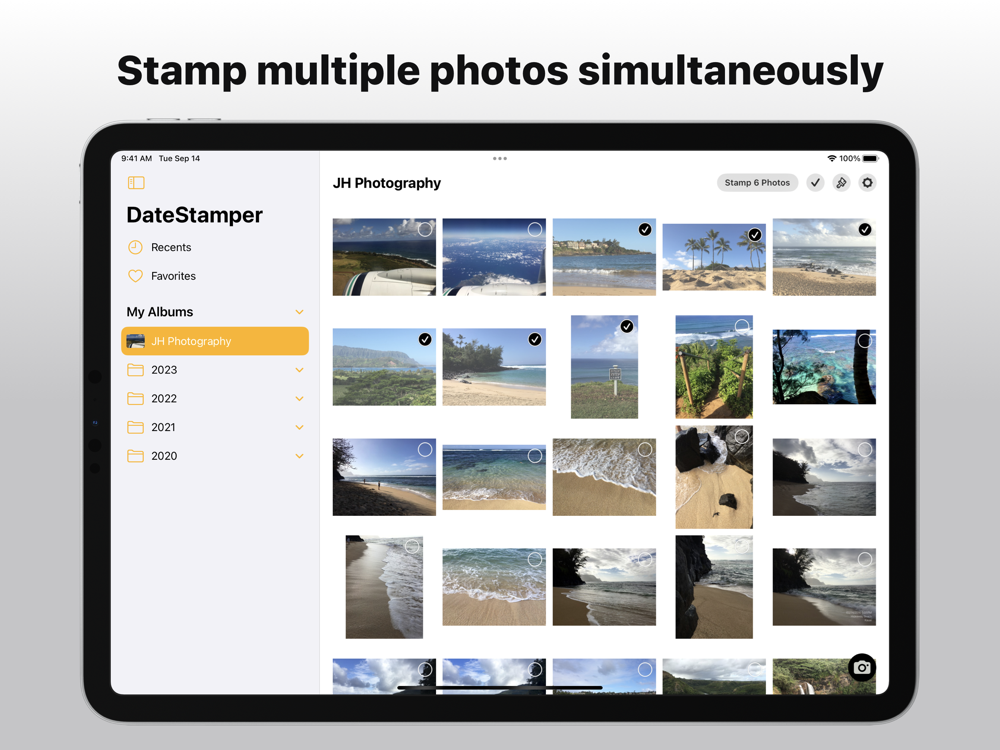Toggle the sidebar panel icon
Viewport: 1000px width, 750px height.
coord(136,183)
